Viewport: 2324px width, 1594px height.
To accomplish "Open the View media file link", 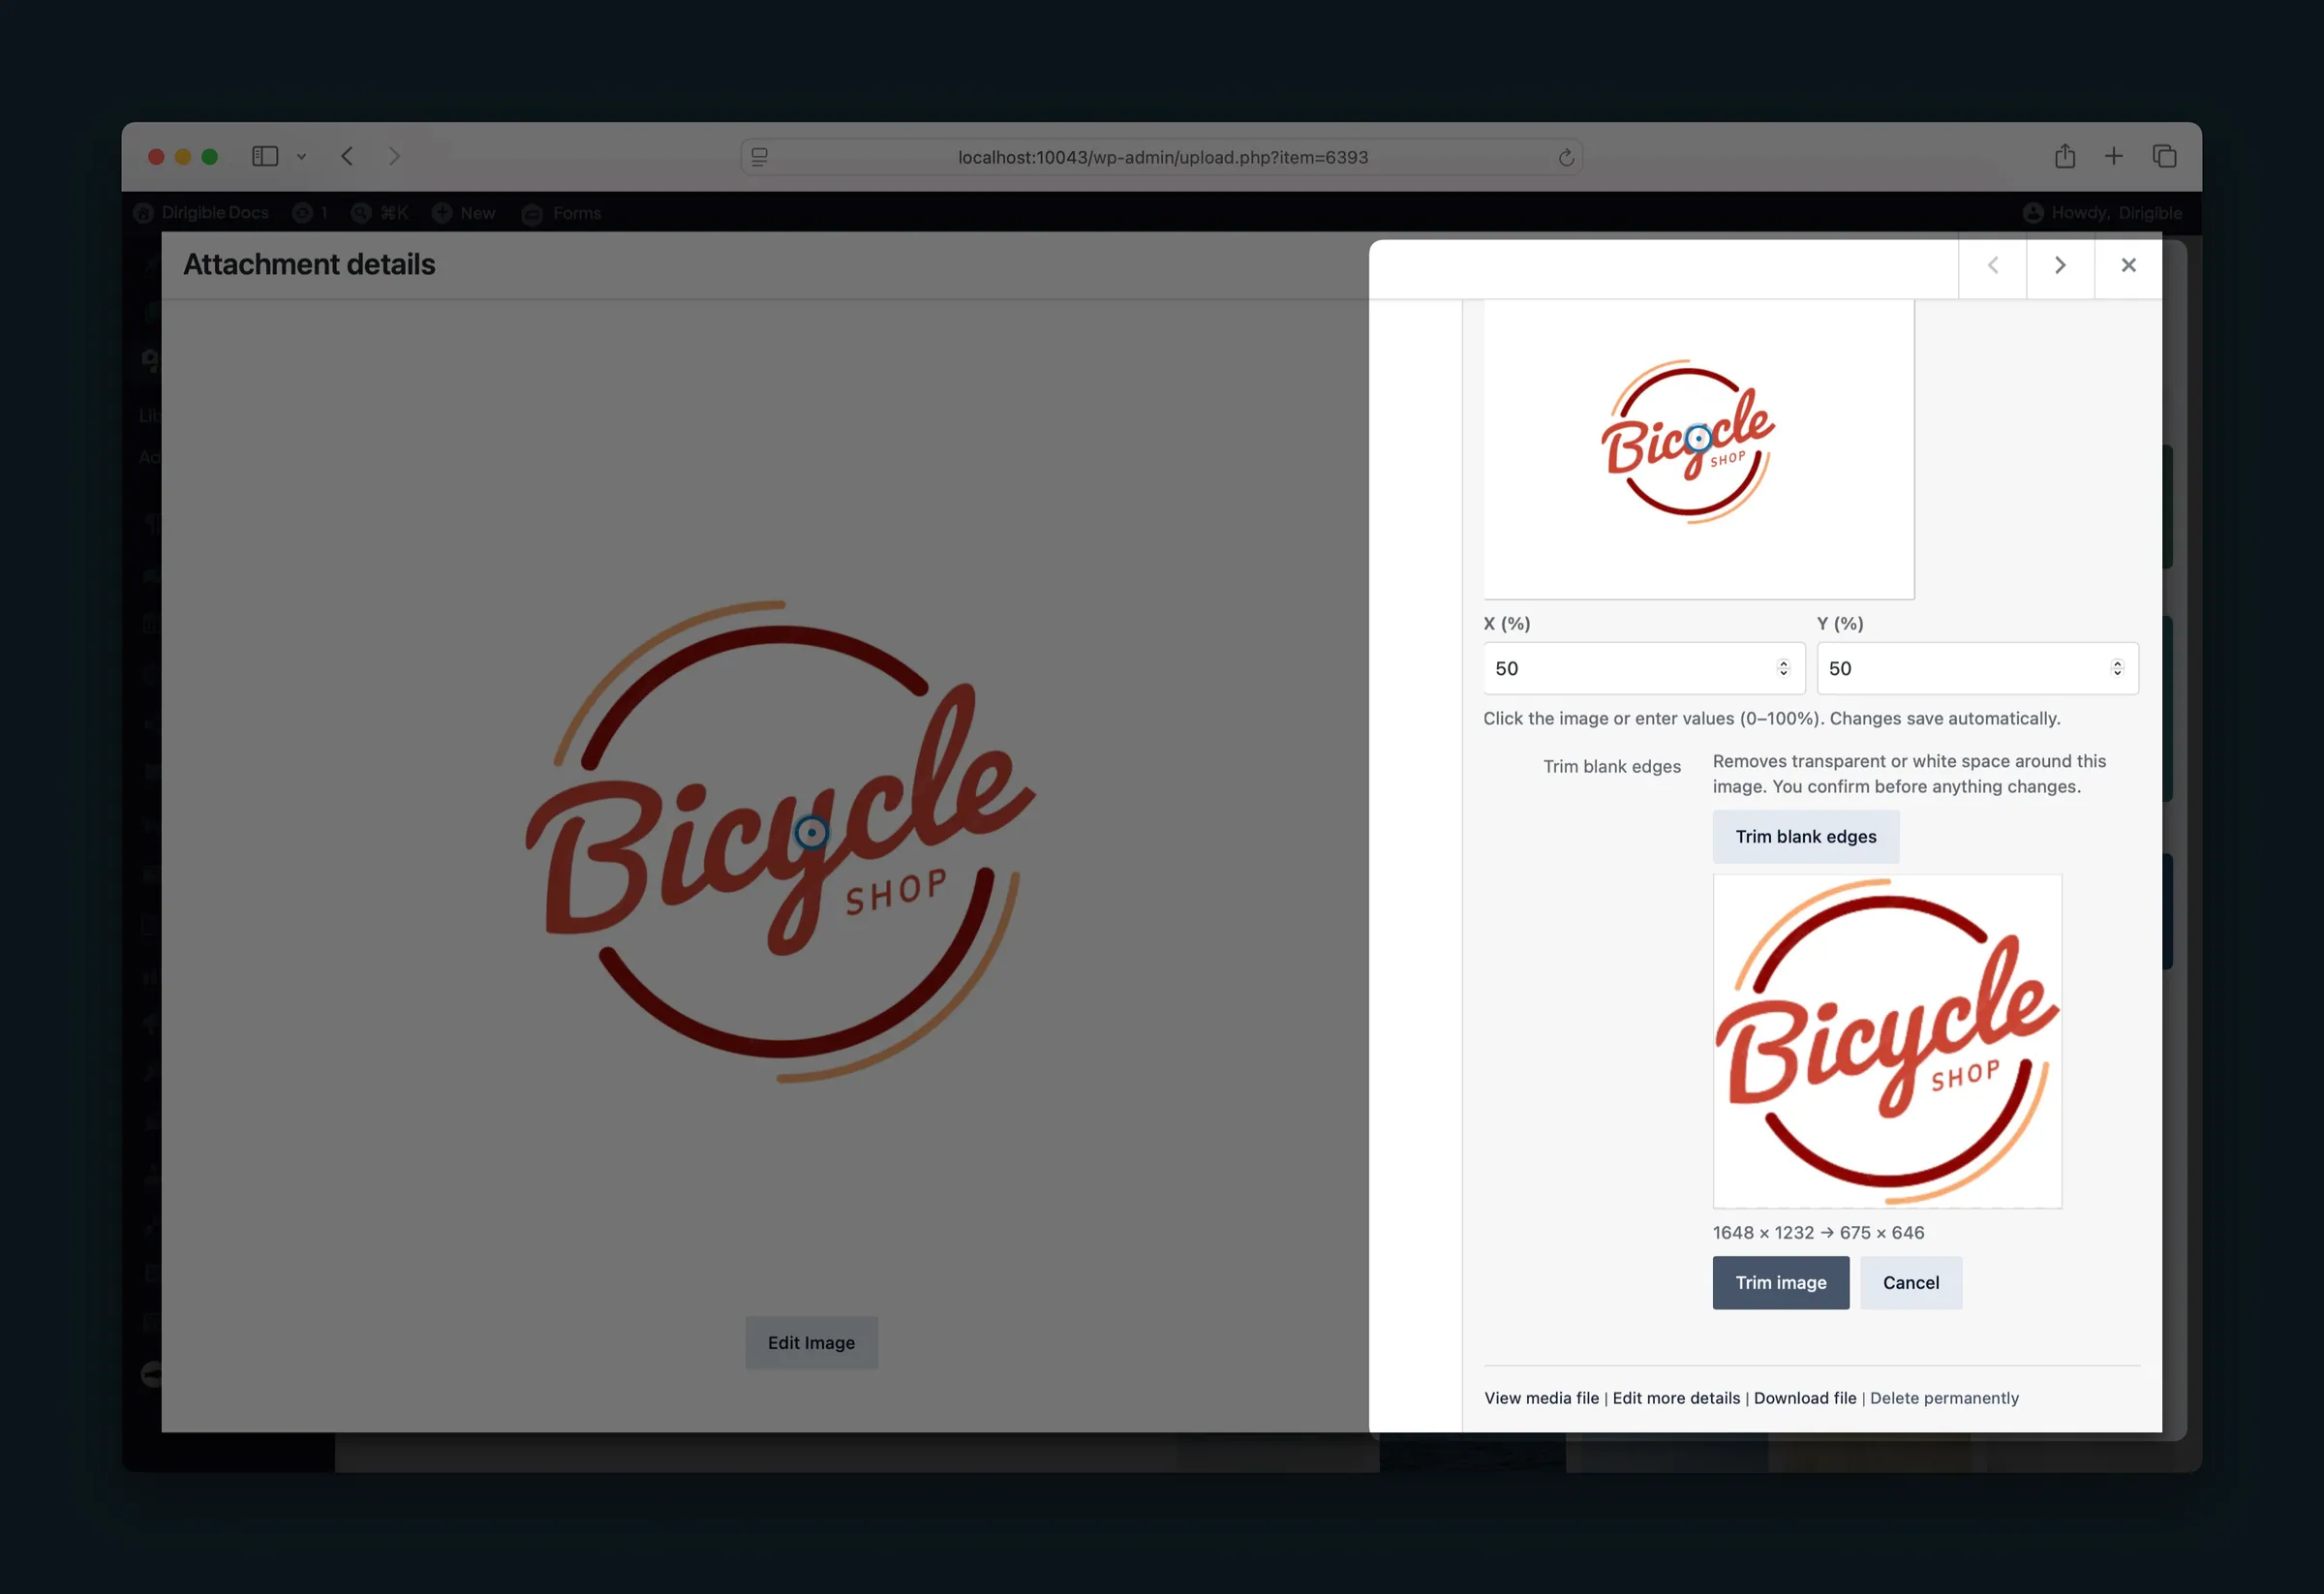I will [1541, 1398].
